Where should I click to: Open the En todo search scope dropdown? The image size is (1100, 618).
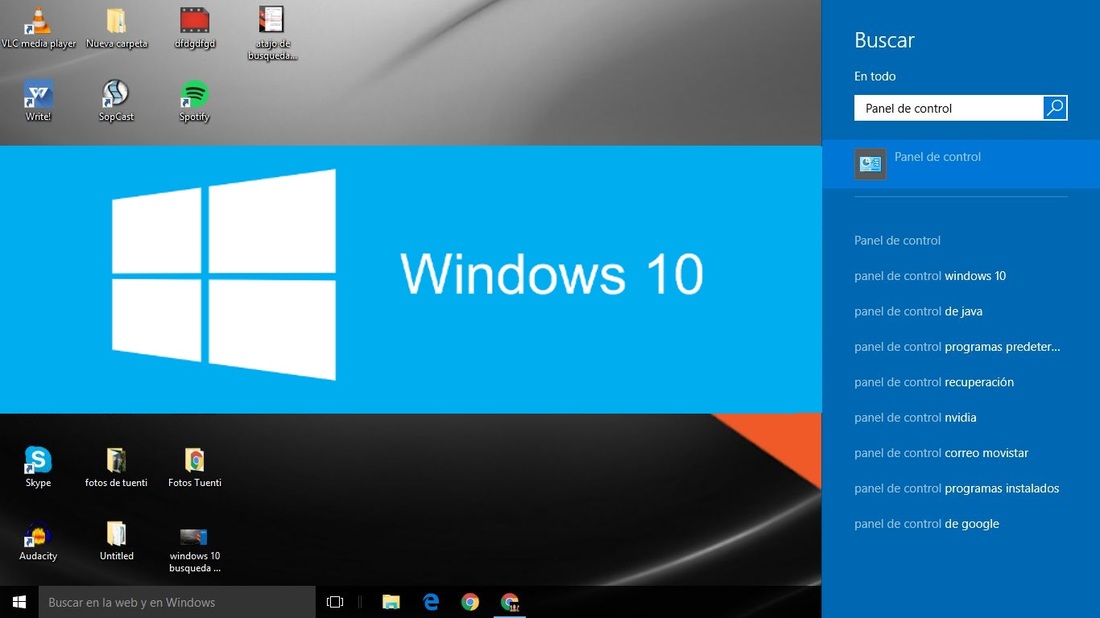point(875,76)
